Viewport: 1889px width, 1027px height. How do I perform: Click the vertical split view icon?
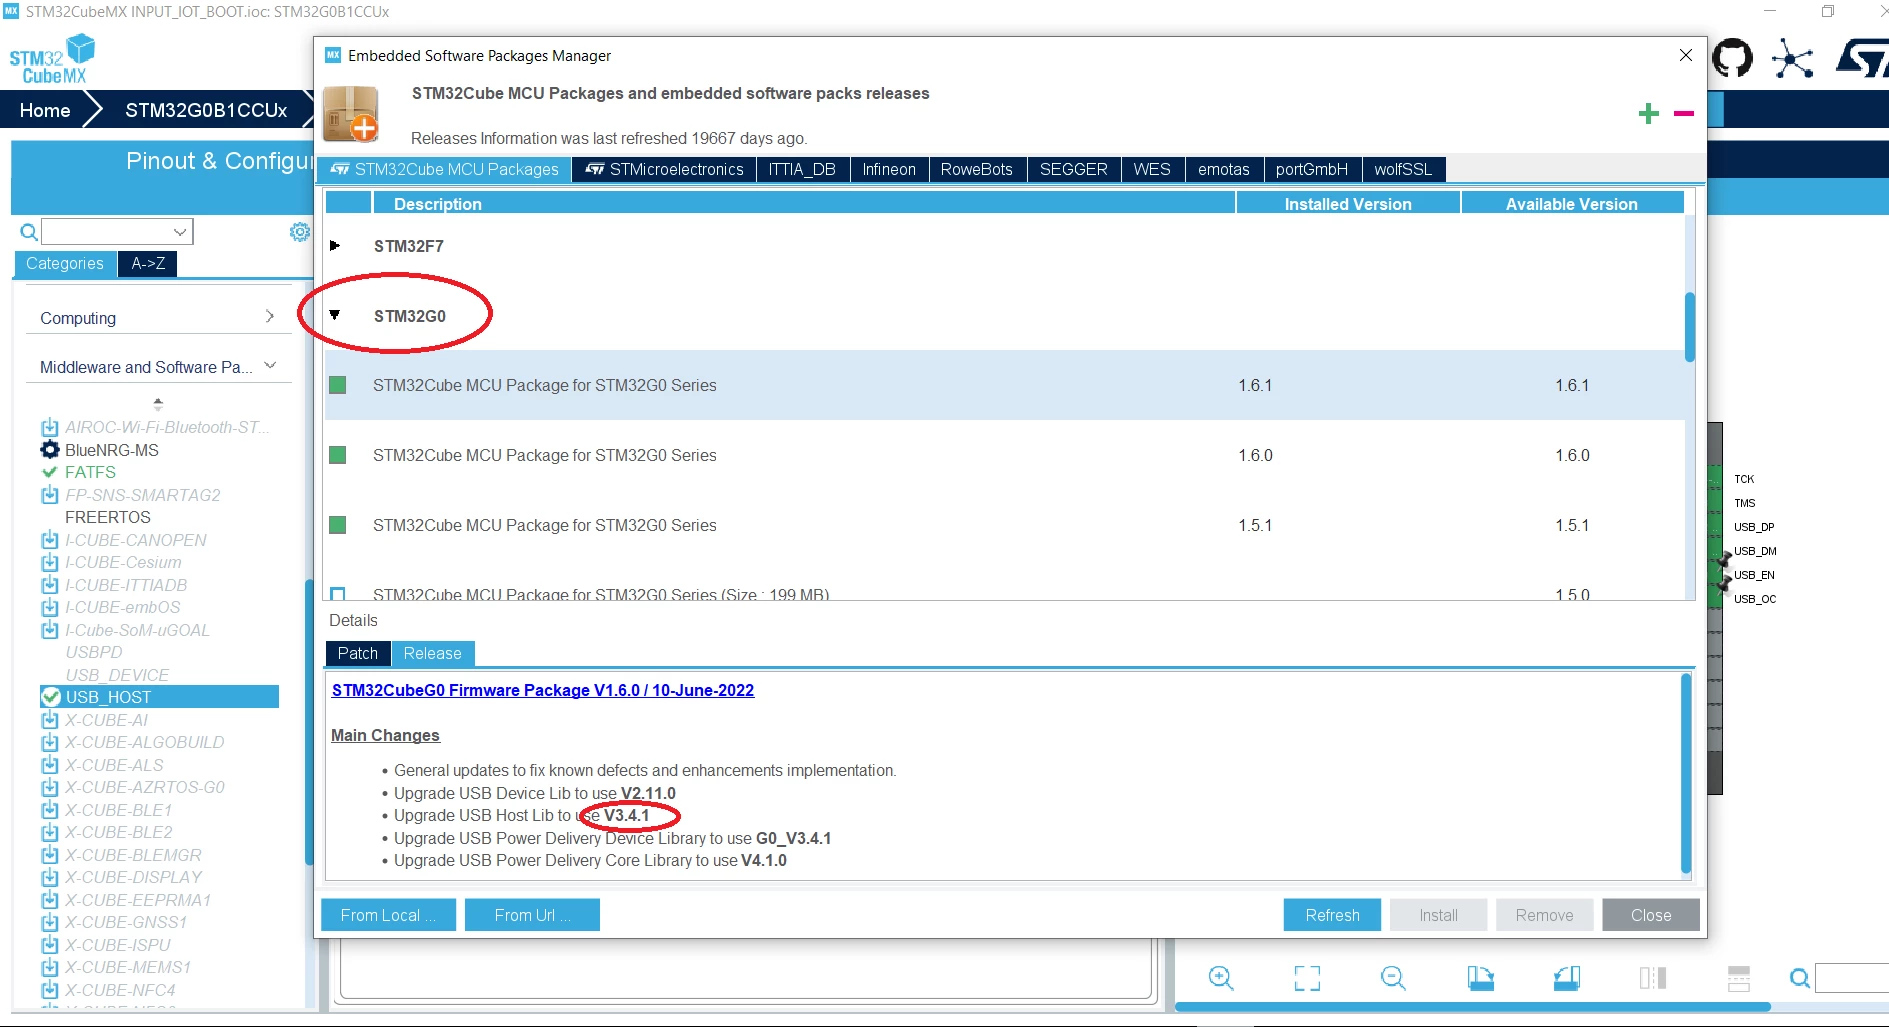(x=1653, y=978)
